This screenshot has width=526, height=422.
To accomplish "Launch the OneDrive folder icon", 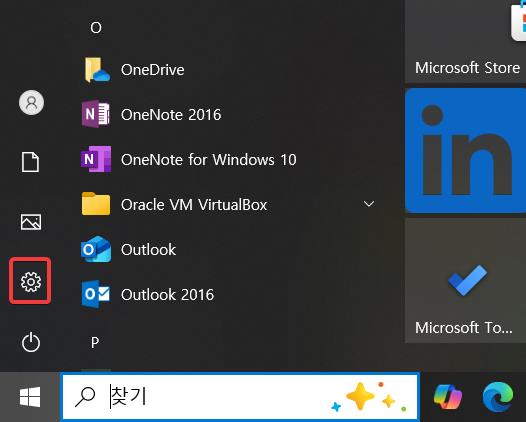I will pyautogui.click(x=97, y=70).
